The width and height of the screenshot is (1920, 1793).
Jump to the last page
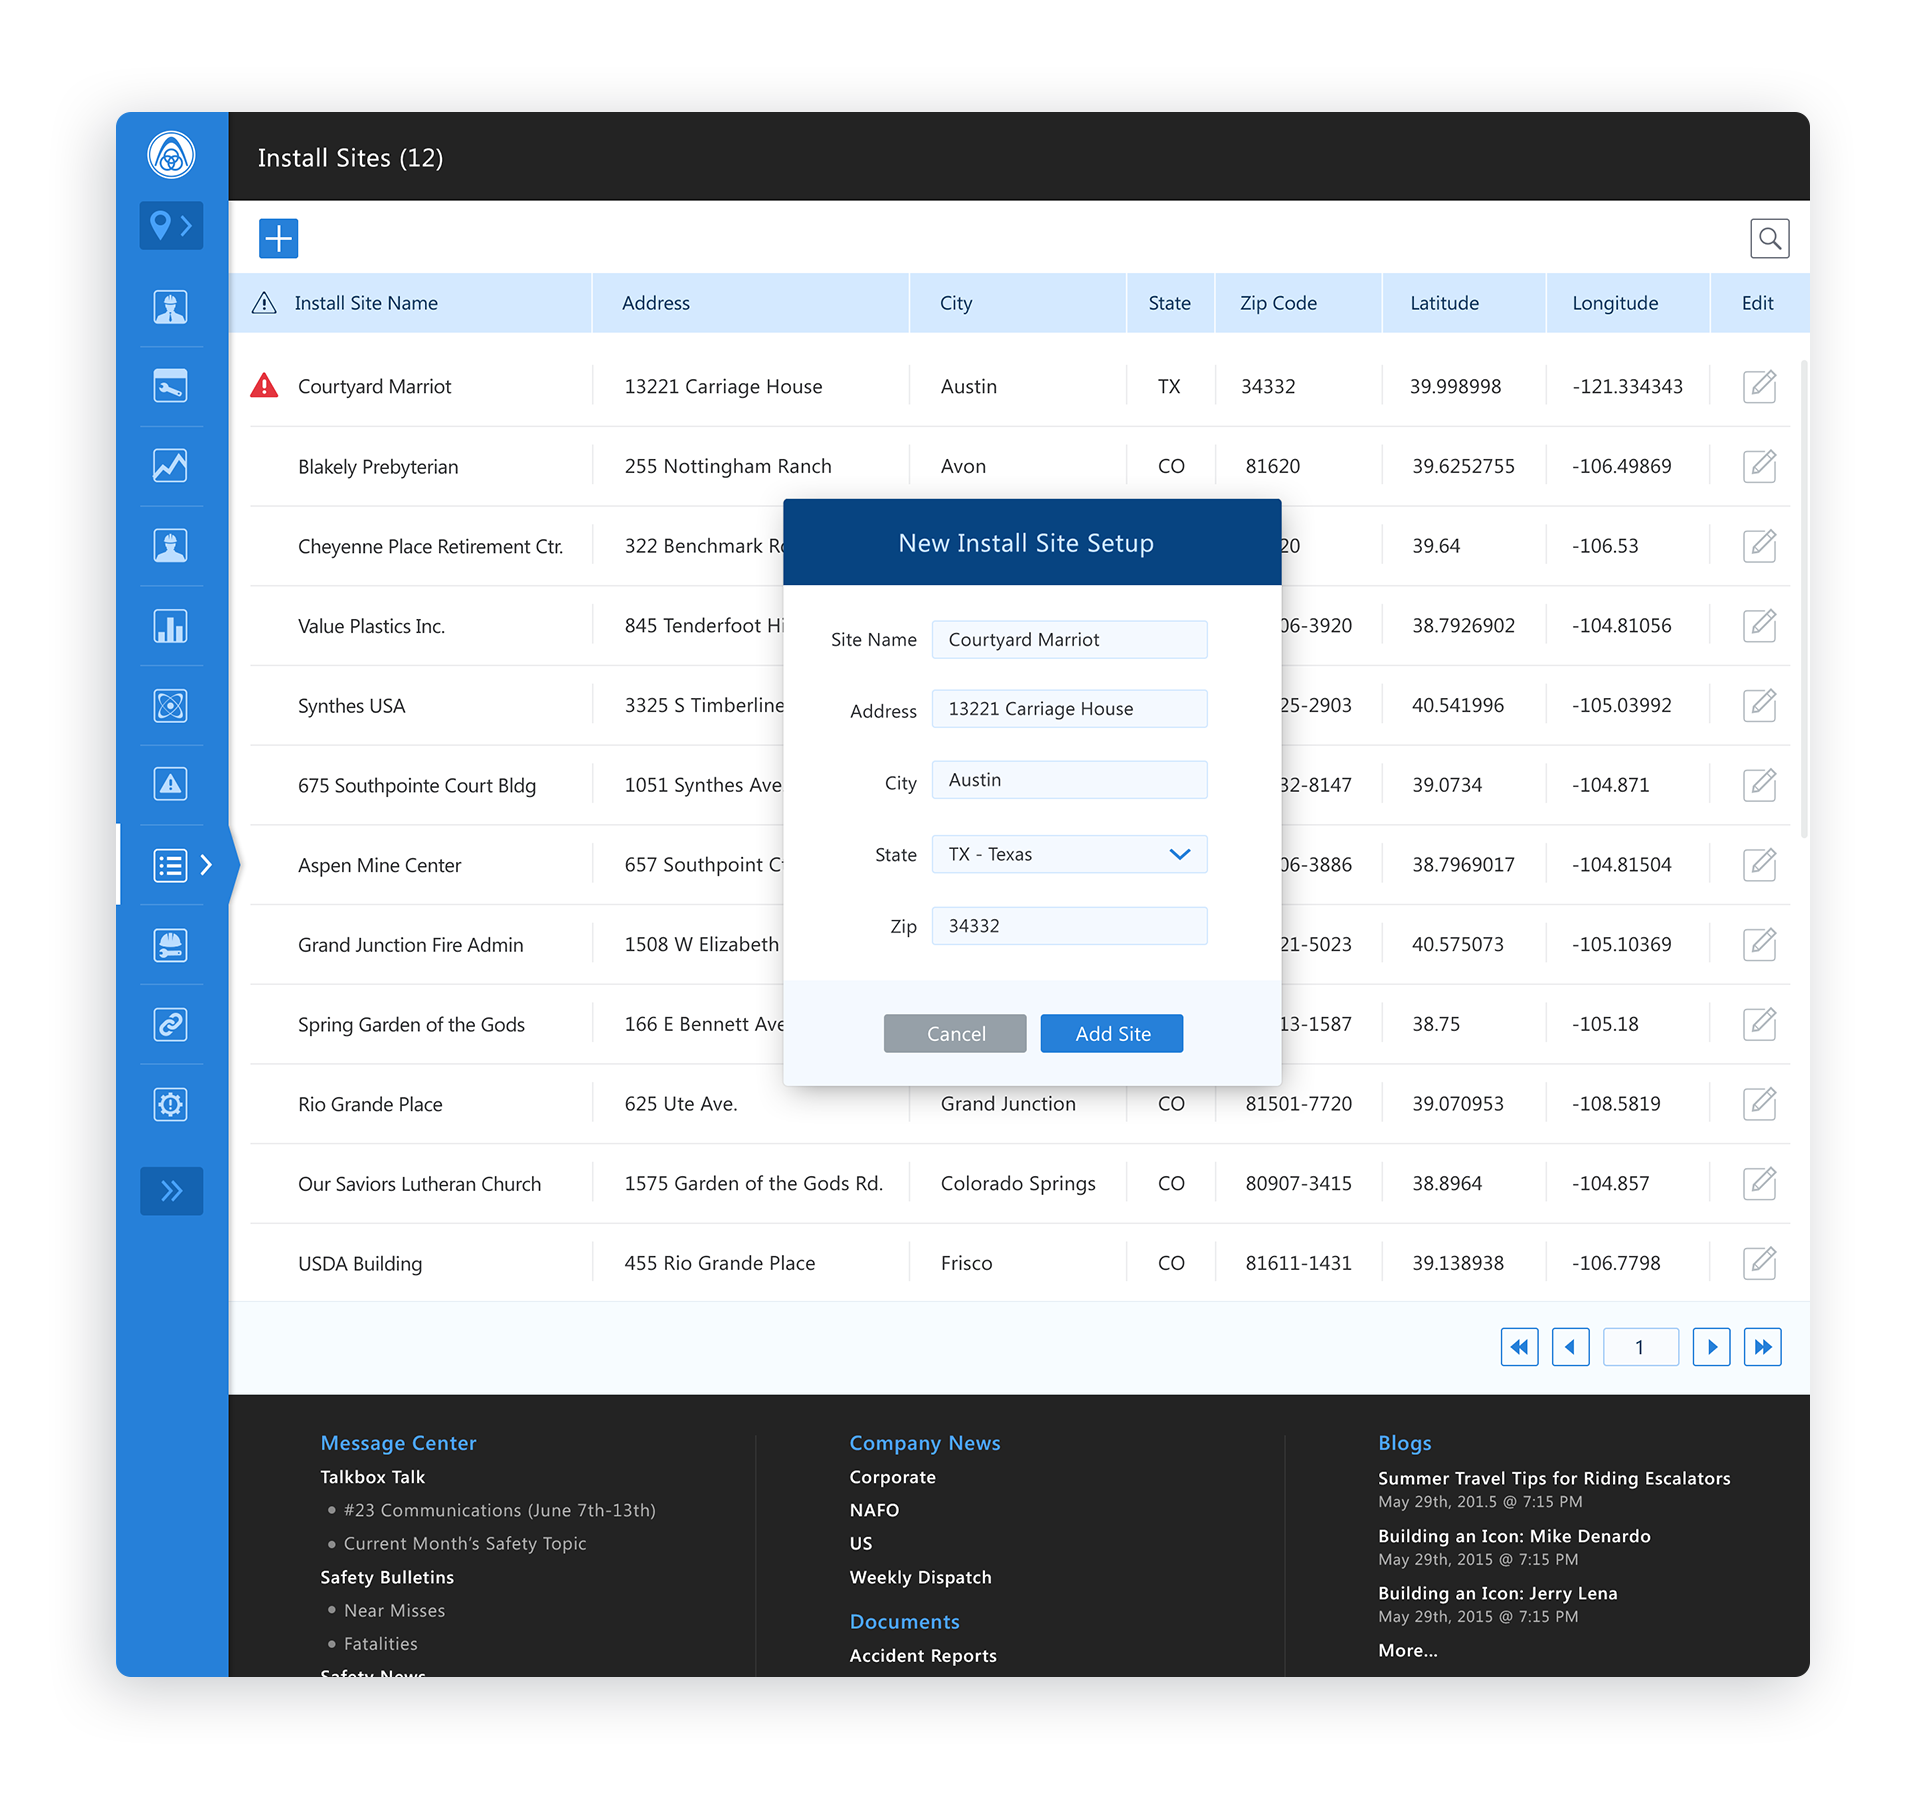click(1762, 1347)
